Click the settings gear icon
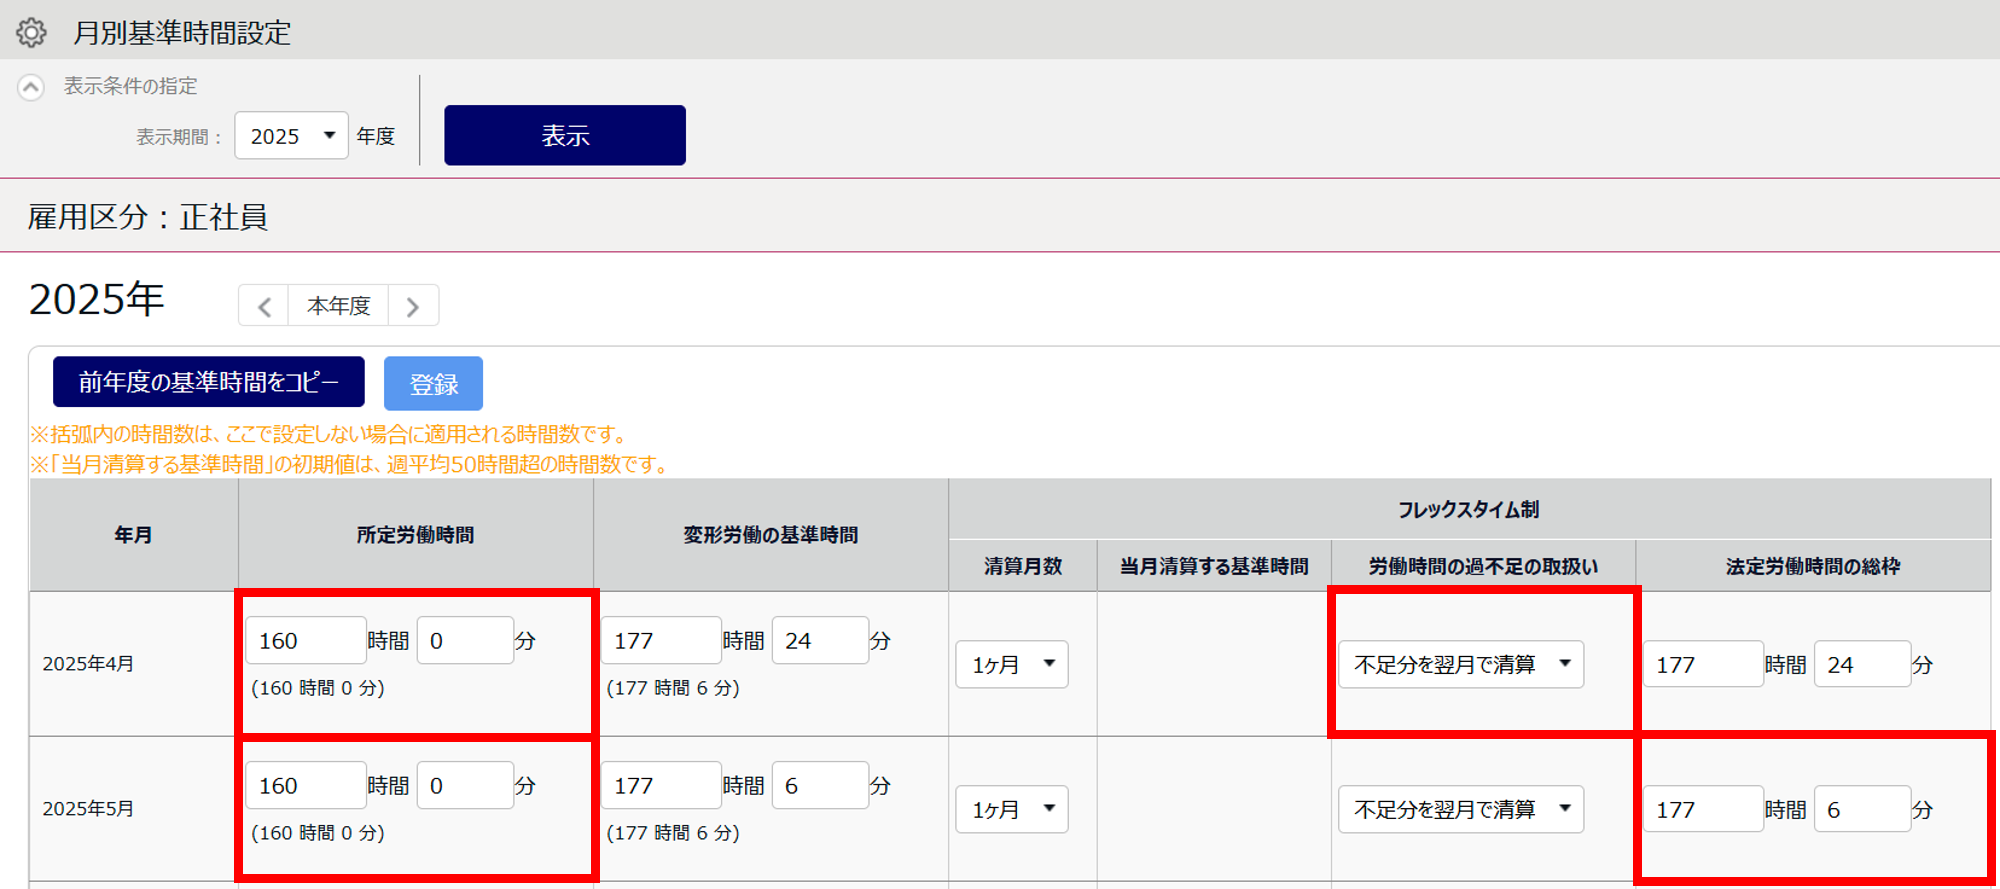2000x889 pixels. click(x=31, y=33)
